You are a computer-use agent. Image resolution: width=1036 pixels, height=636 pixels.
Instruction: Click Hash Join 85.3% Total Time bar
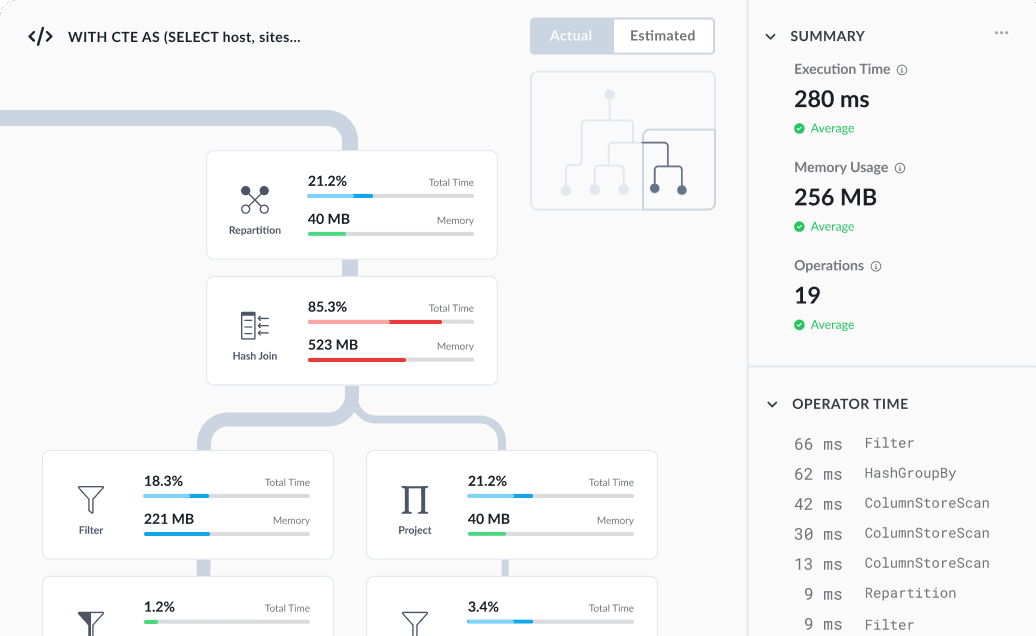[390, 322]
